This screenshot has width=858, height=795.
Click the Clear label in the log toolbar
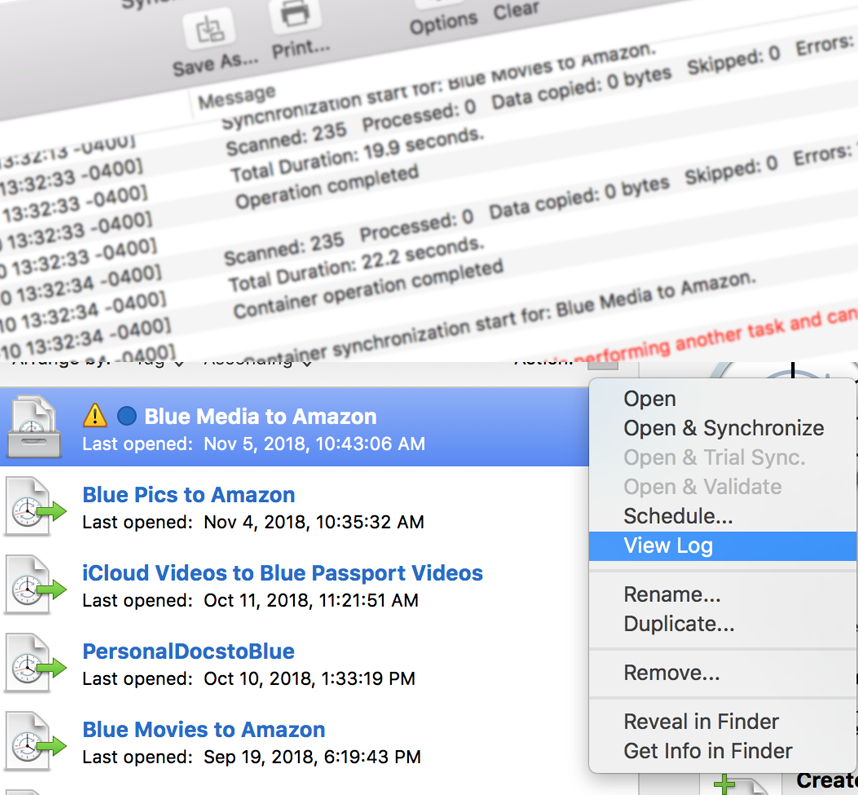click(x=516, y=9)
